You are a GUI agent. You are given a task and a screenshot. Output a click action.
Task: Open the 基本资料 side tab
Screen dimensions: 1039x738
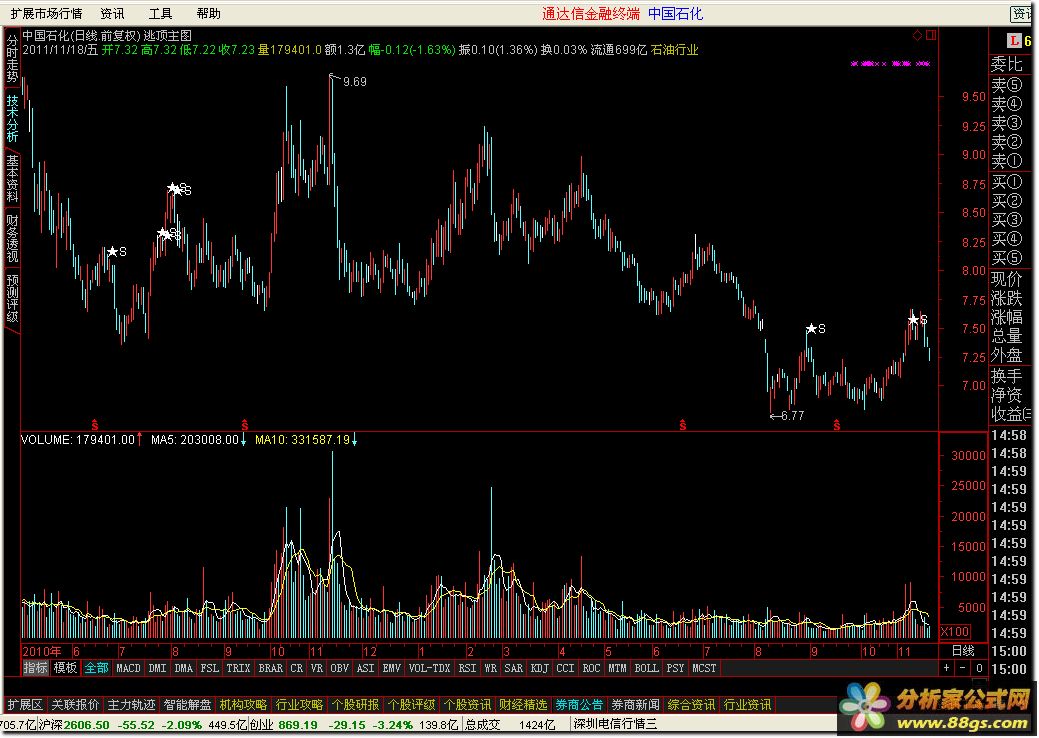pyautogui.click(x=13, y=178)
